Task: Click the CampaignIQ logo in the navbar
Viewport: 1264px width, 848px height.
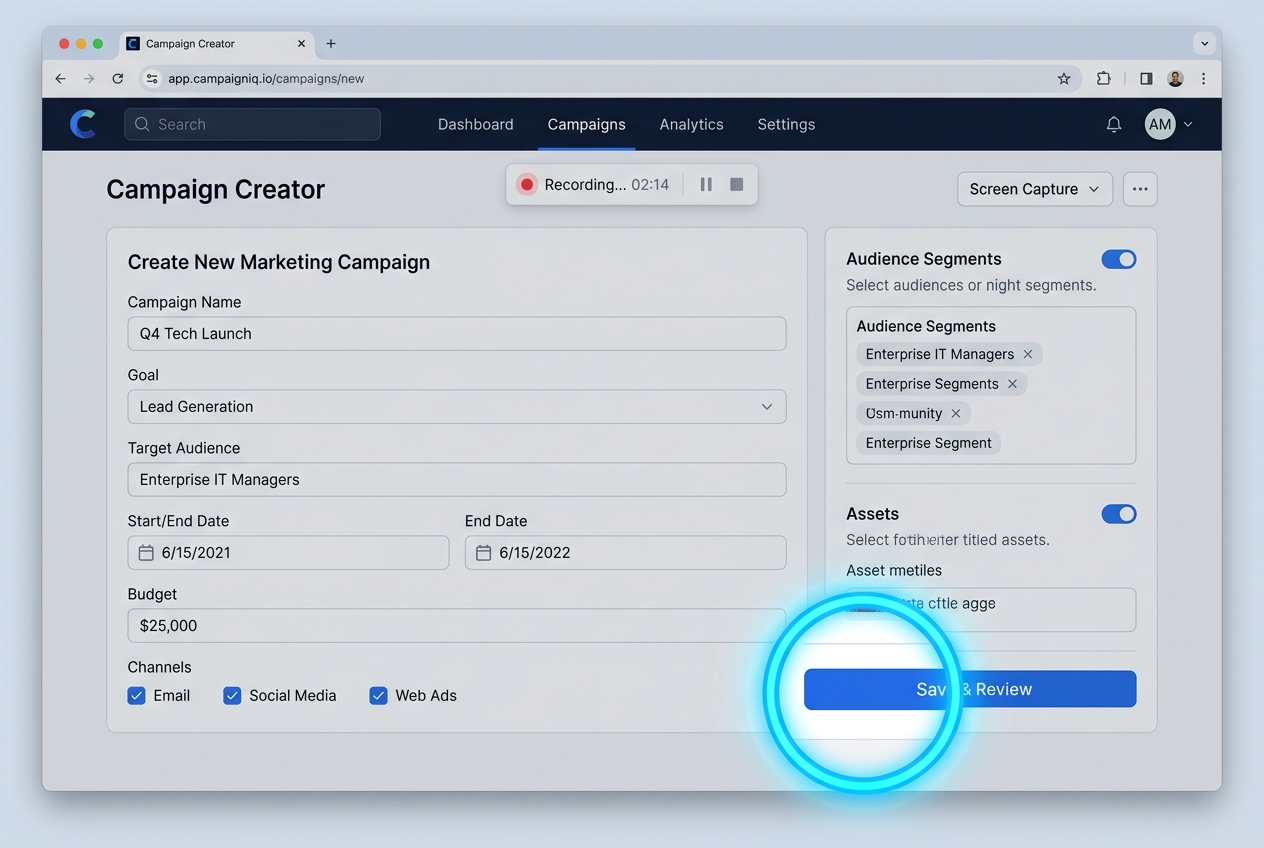Action: [x=83, y=124]
